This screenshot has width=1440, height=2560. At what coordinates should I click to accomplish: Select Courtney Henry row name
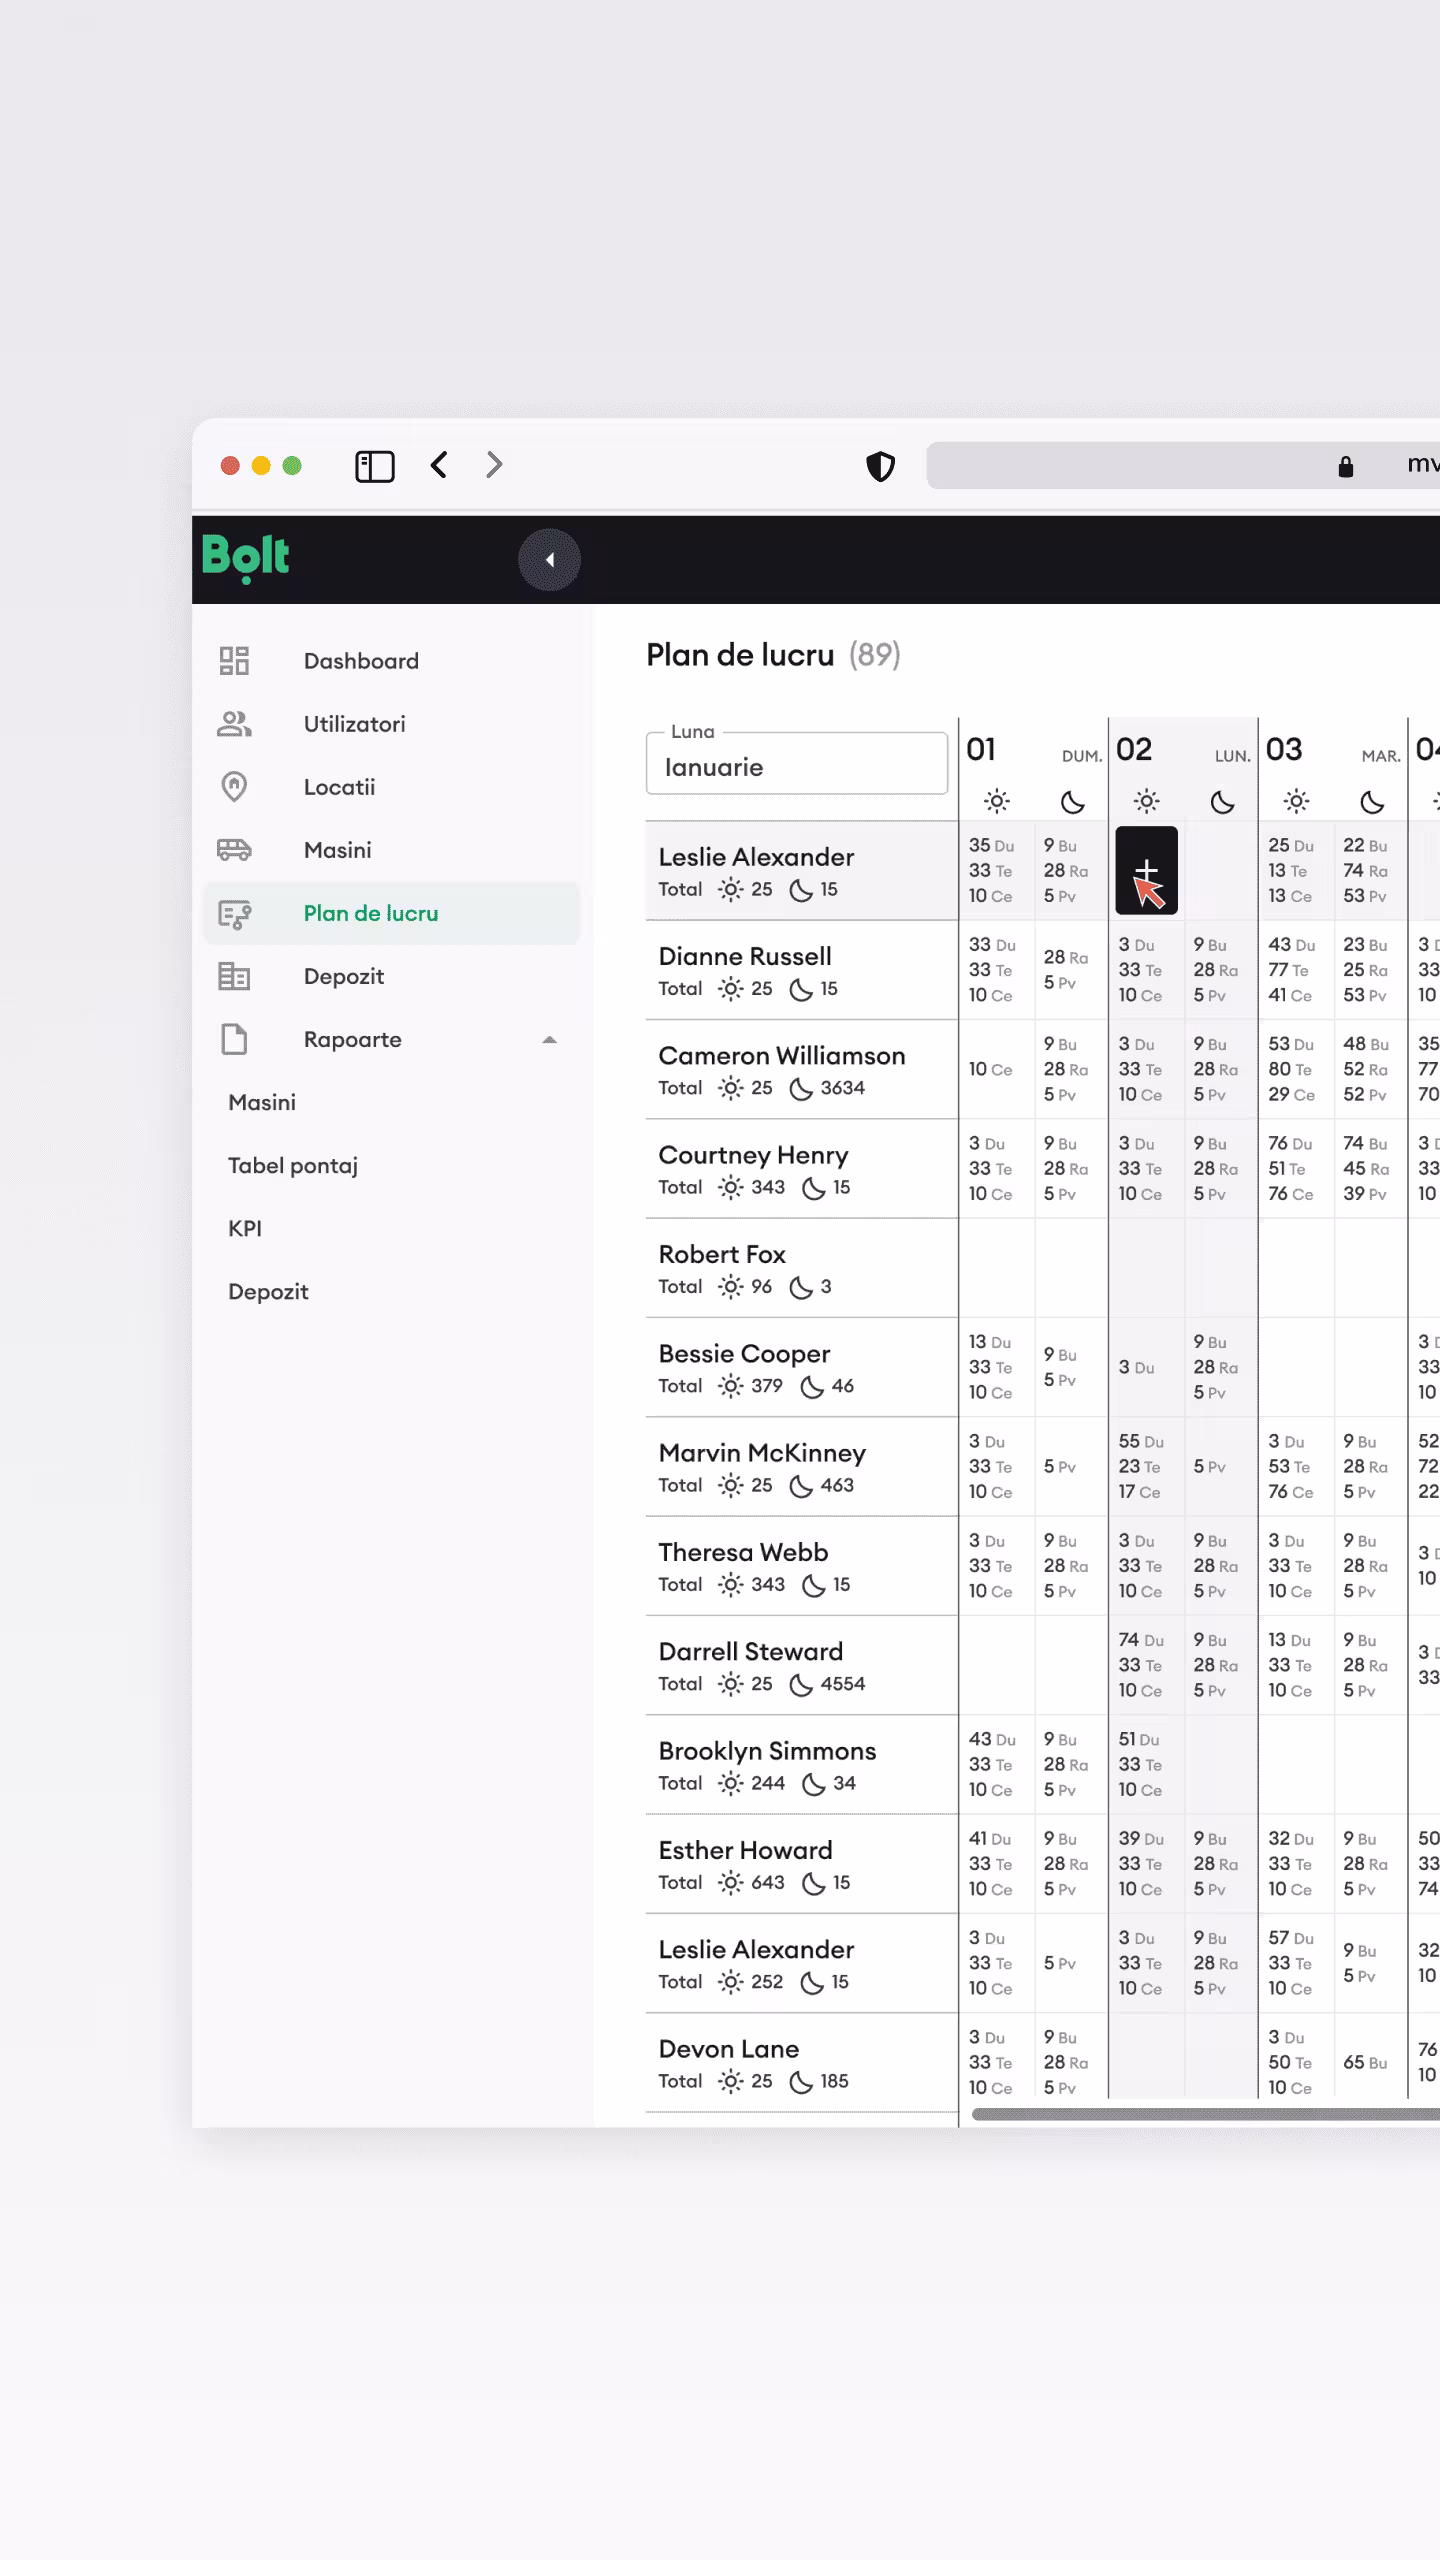tap(753, 1156)
